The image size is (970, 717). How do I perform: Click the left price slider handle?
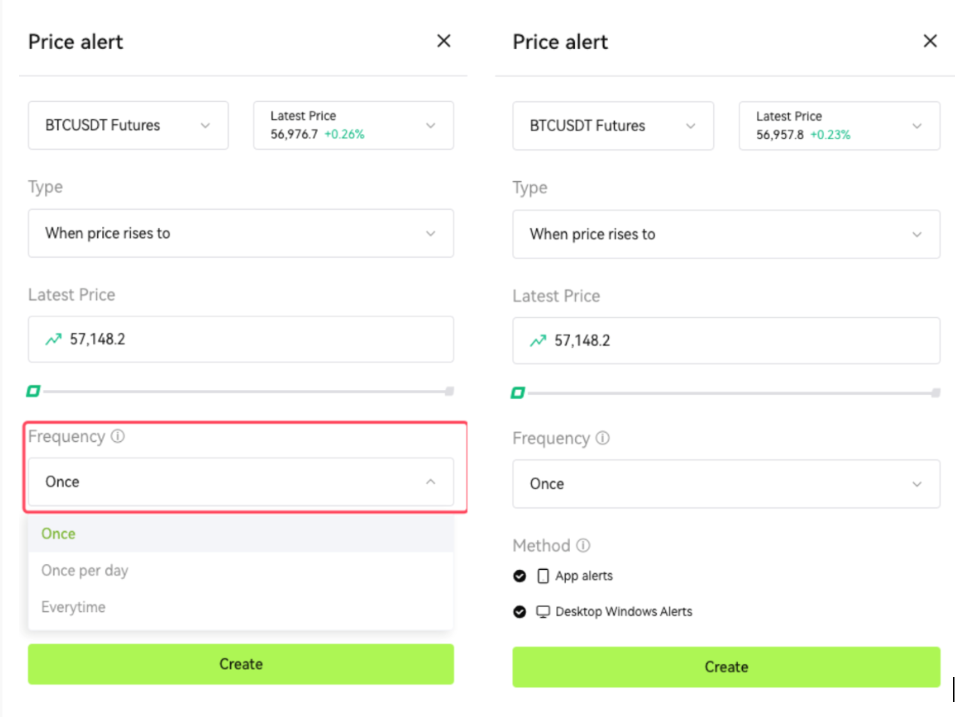pyautogui.click(x=33, y=391)
